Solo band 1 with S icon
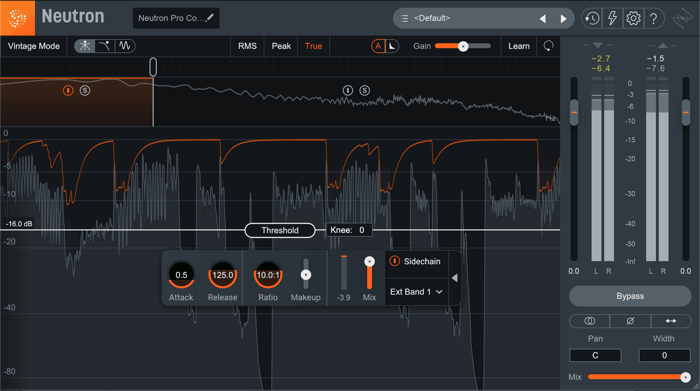The height and width of the screenshot is (391, 700). [x=85, y=91]
